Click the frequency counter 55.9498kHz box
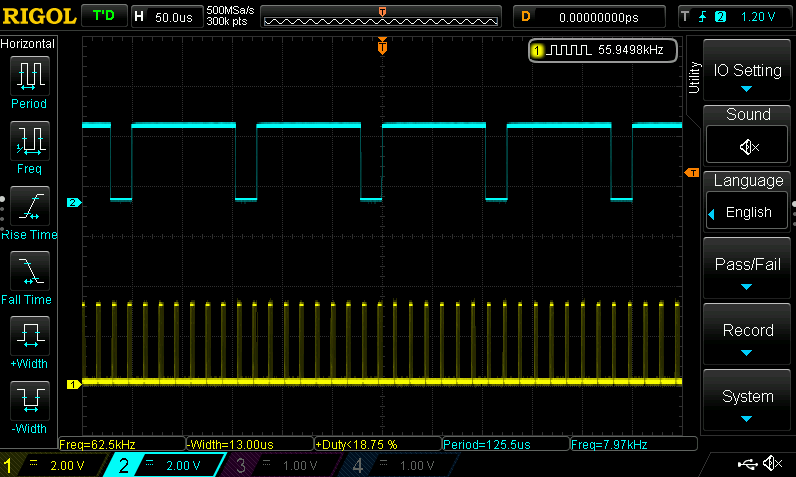The height and width of the screenshot is (477, 796). point(602,49)
